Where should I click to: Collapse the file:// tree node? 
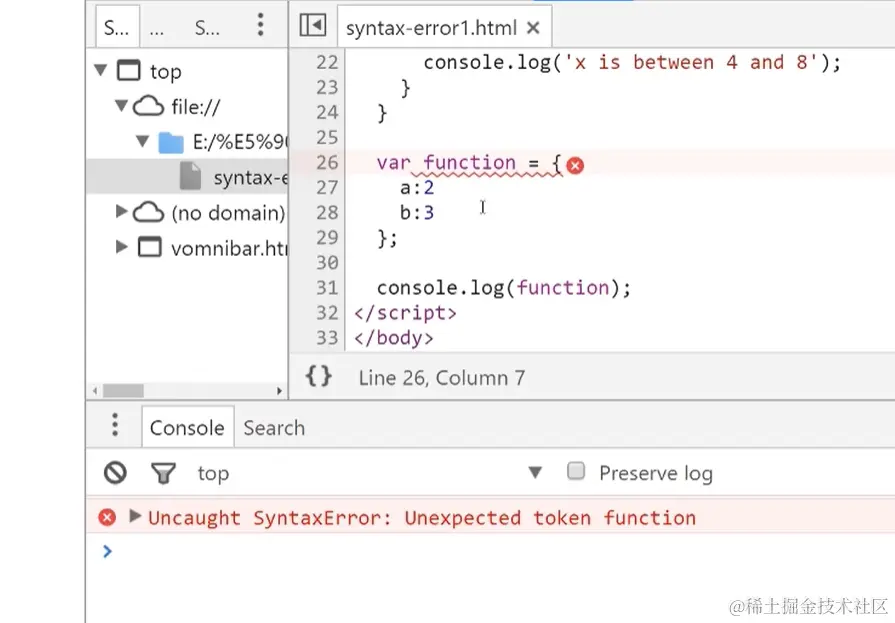pyautogui.click(x=121, y=105)
